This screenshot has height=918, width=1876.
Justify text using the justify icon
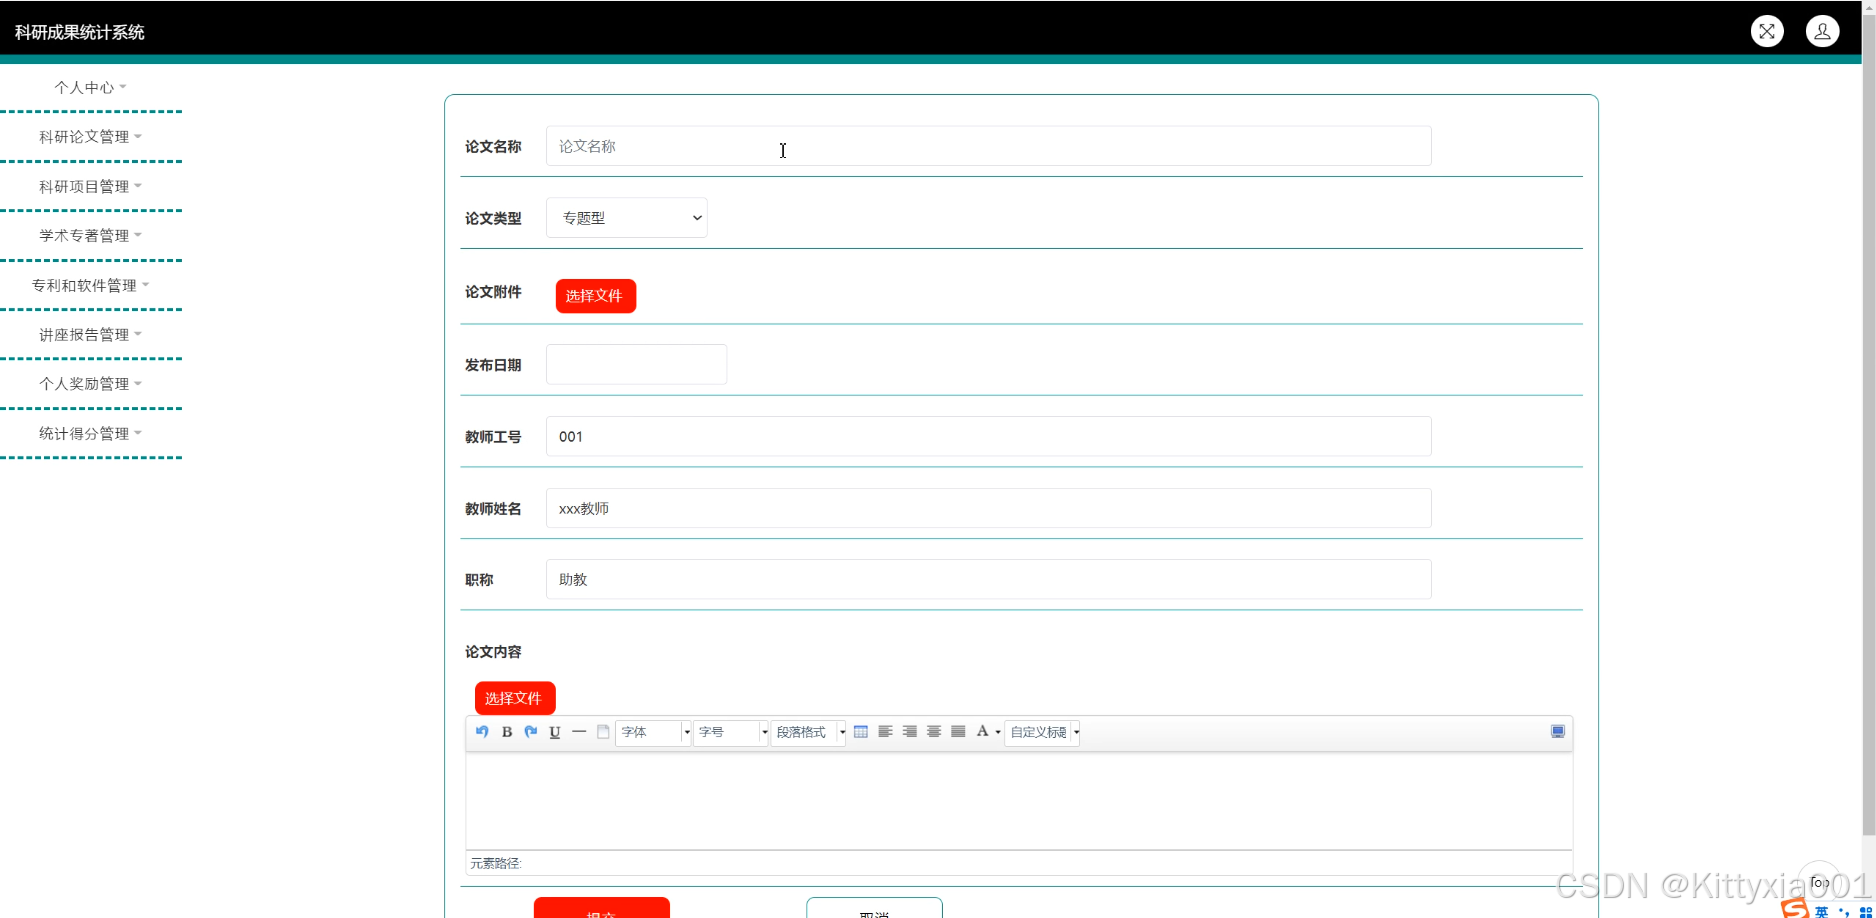tap(958, 732)
